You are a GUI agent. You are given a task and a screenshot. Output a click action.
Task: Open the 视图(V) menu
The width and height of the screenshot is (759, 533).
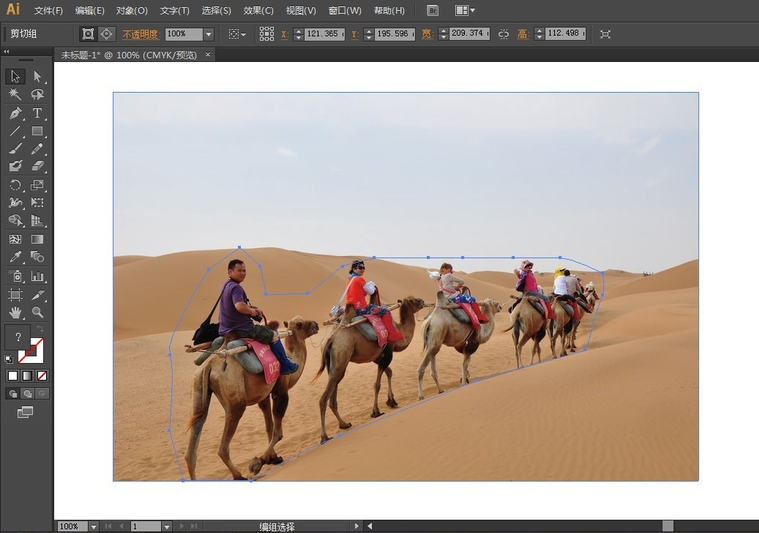pyautogui.click(x=301, y=10)
